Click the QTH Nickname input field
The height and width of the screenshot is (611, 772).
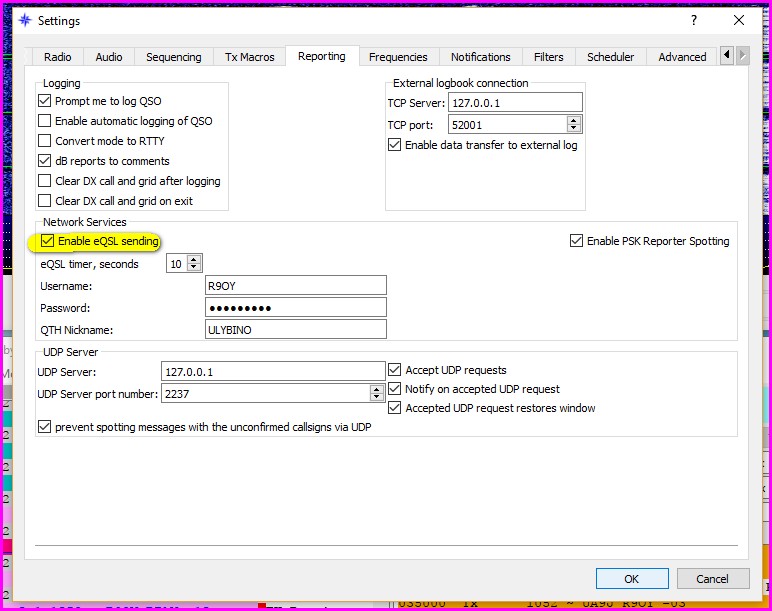(295, 330)
